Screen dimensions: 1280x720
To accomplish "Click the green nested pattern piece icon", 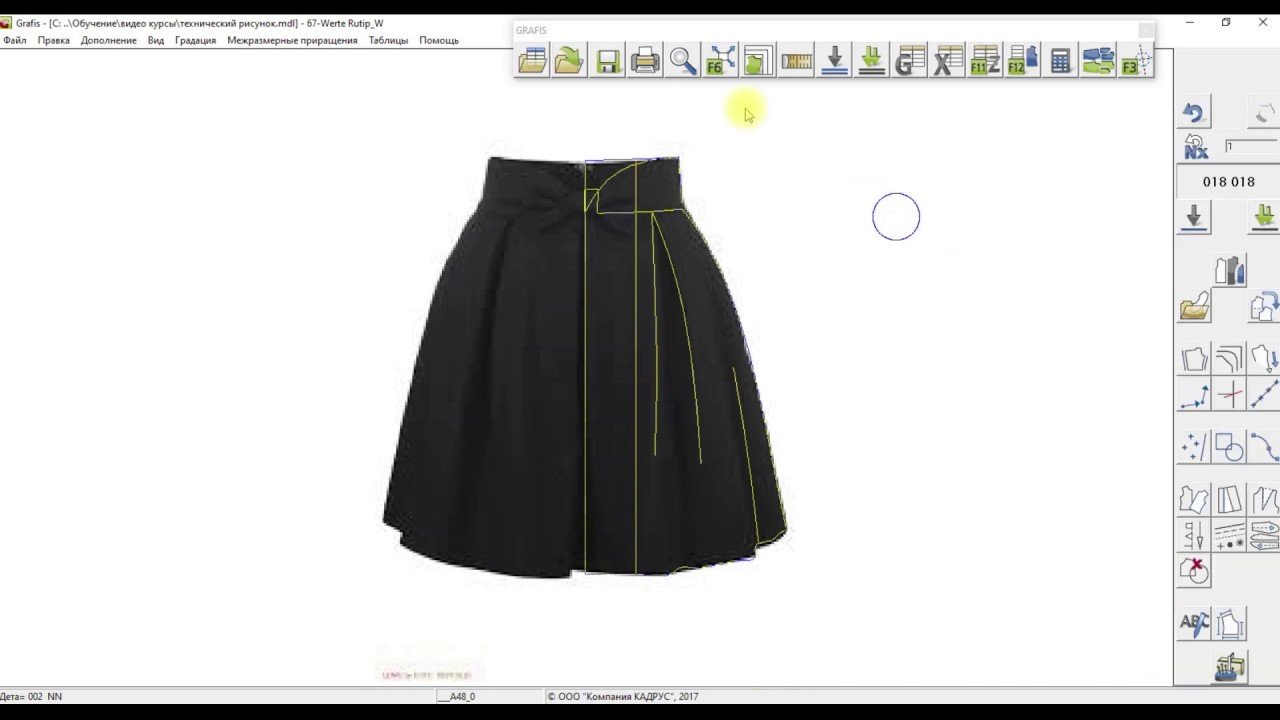I will [758, 61].
